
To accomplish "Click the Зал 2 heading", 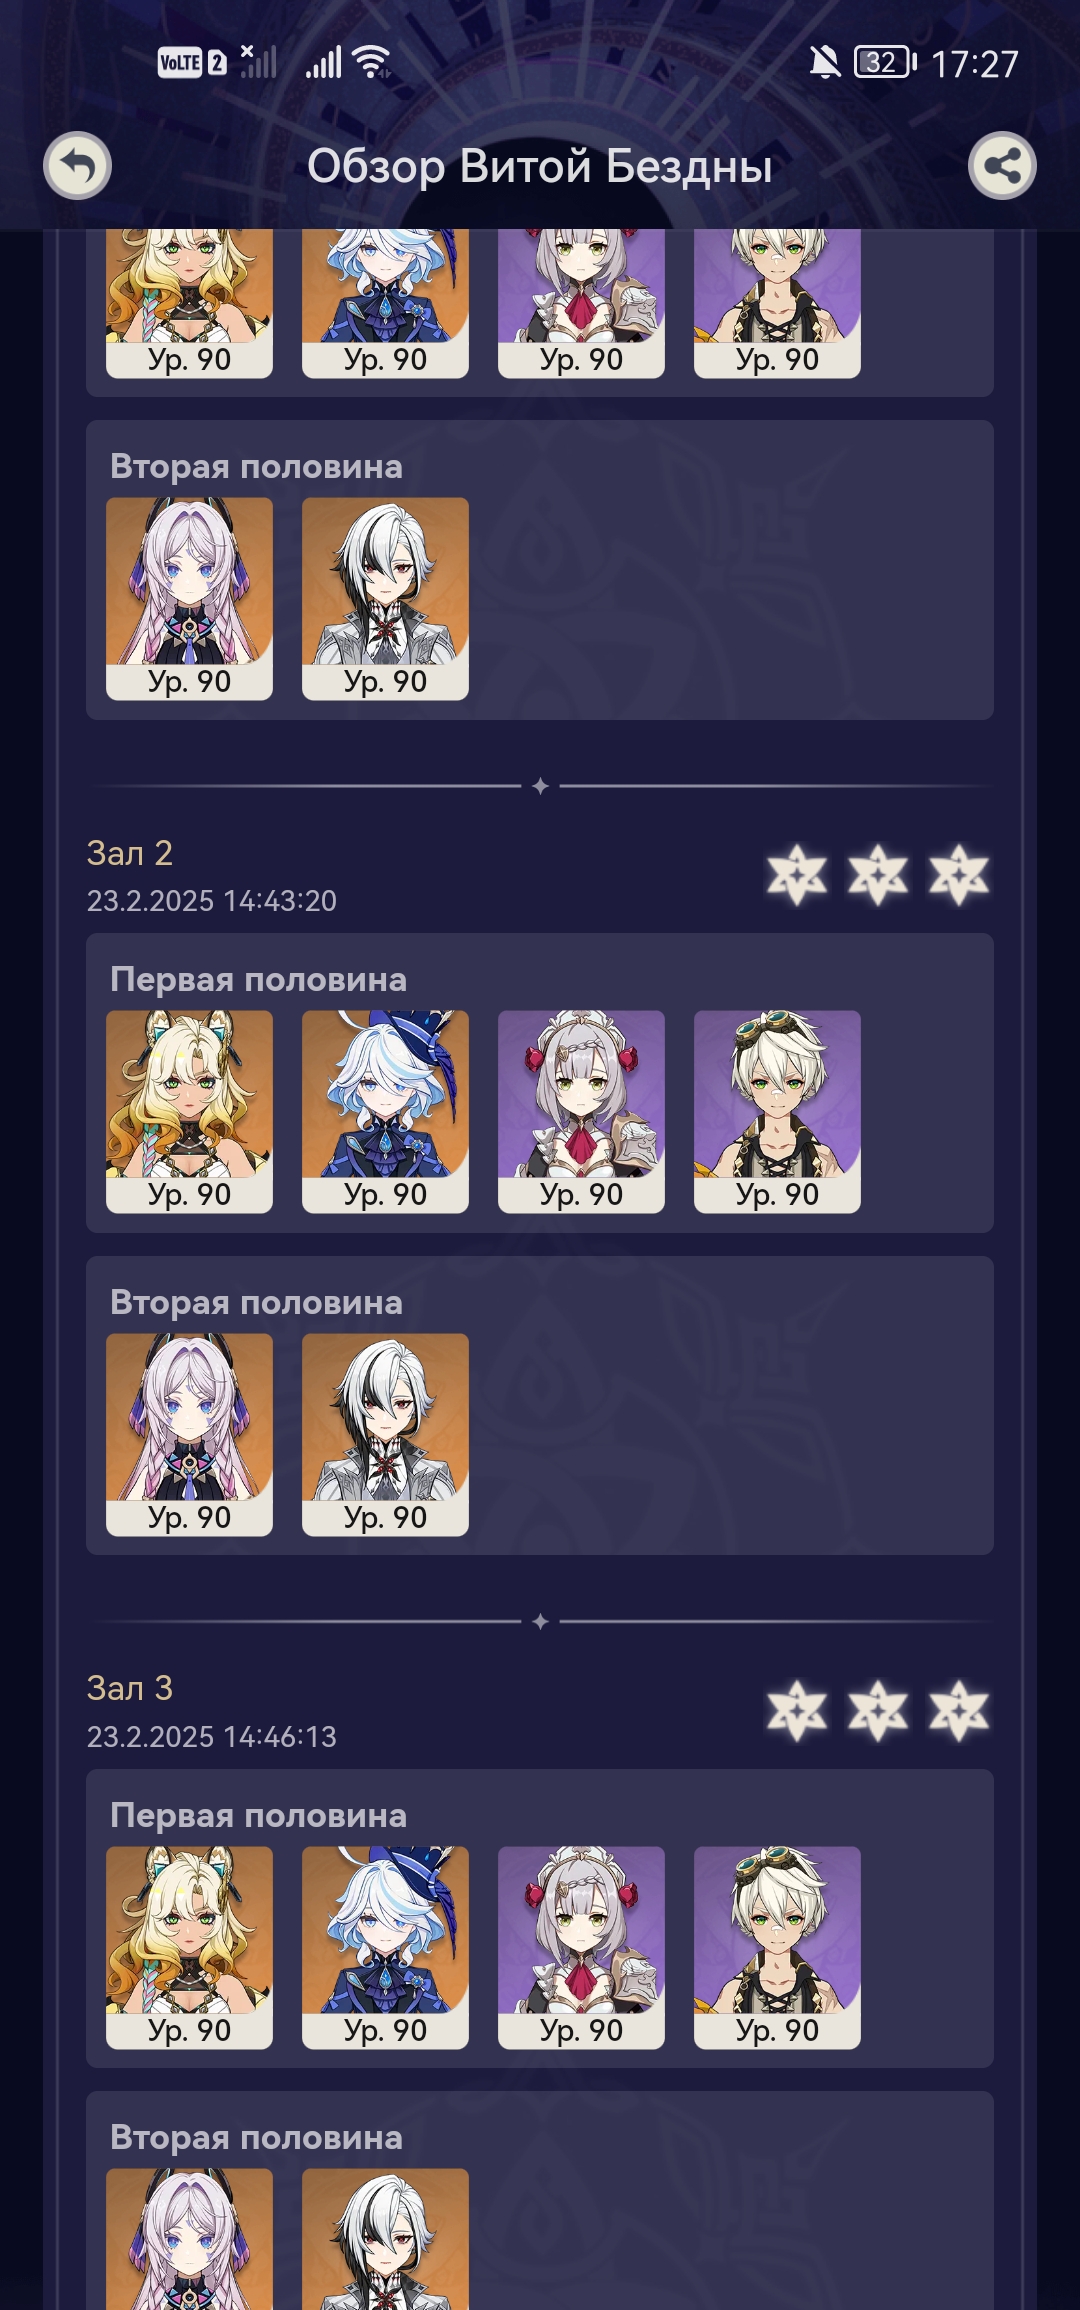I will [x=130, y=853].
